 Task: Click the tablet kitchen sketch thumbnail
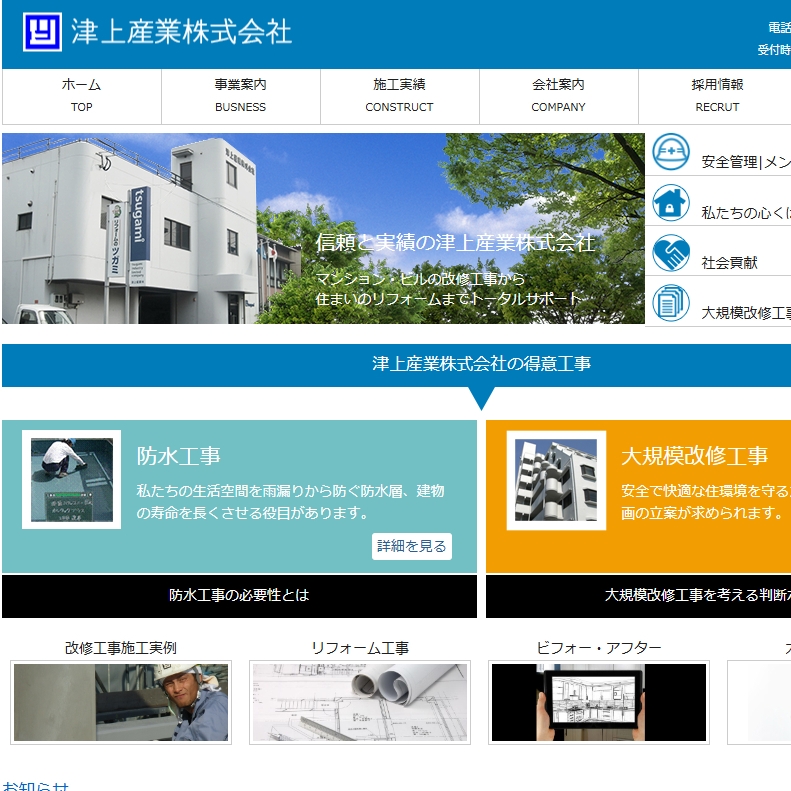click(599, 702)
